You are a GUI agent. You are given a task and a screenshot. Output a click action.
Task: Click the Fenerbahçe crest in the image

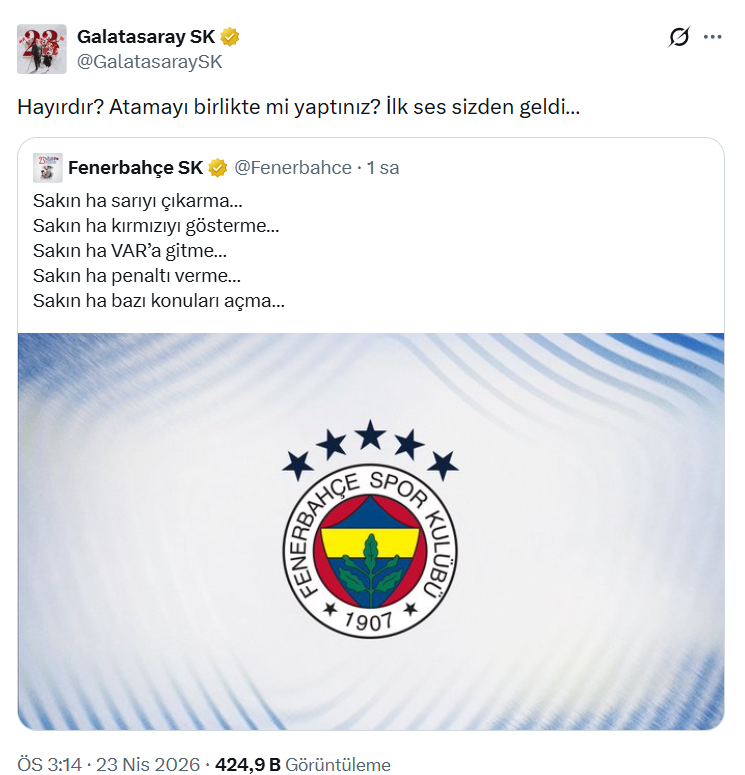tap(370, 551)
